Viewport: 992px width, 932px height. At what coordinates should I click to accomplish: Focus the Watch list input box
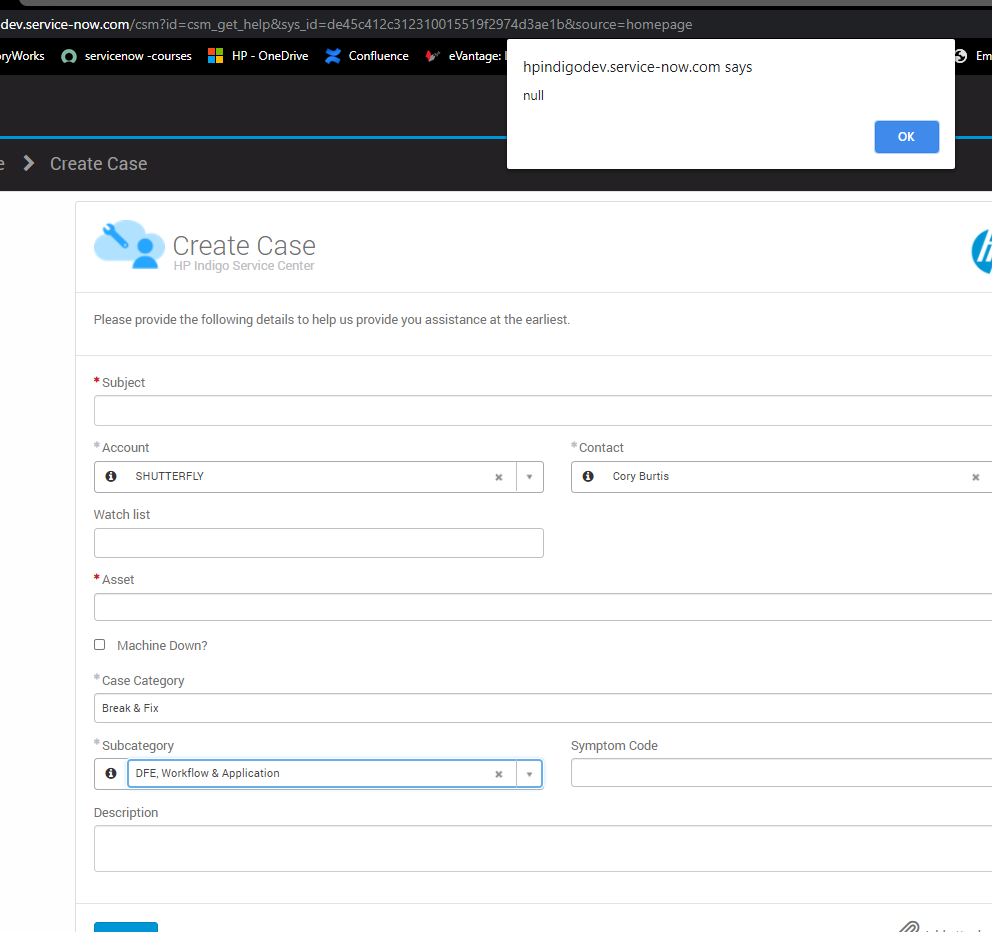click(x=318, y=543)
